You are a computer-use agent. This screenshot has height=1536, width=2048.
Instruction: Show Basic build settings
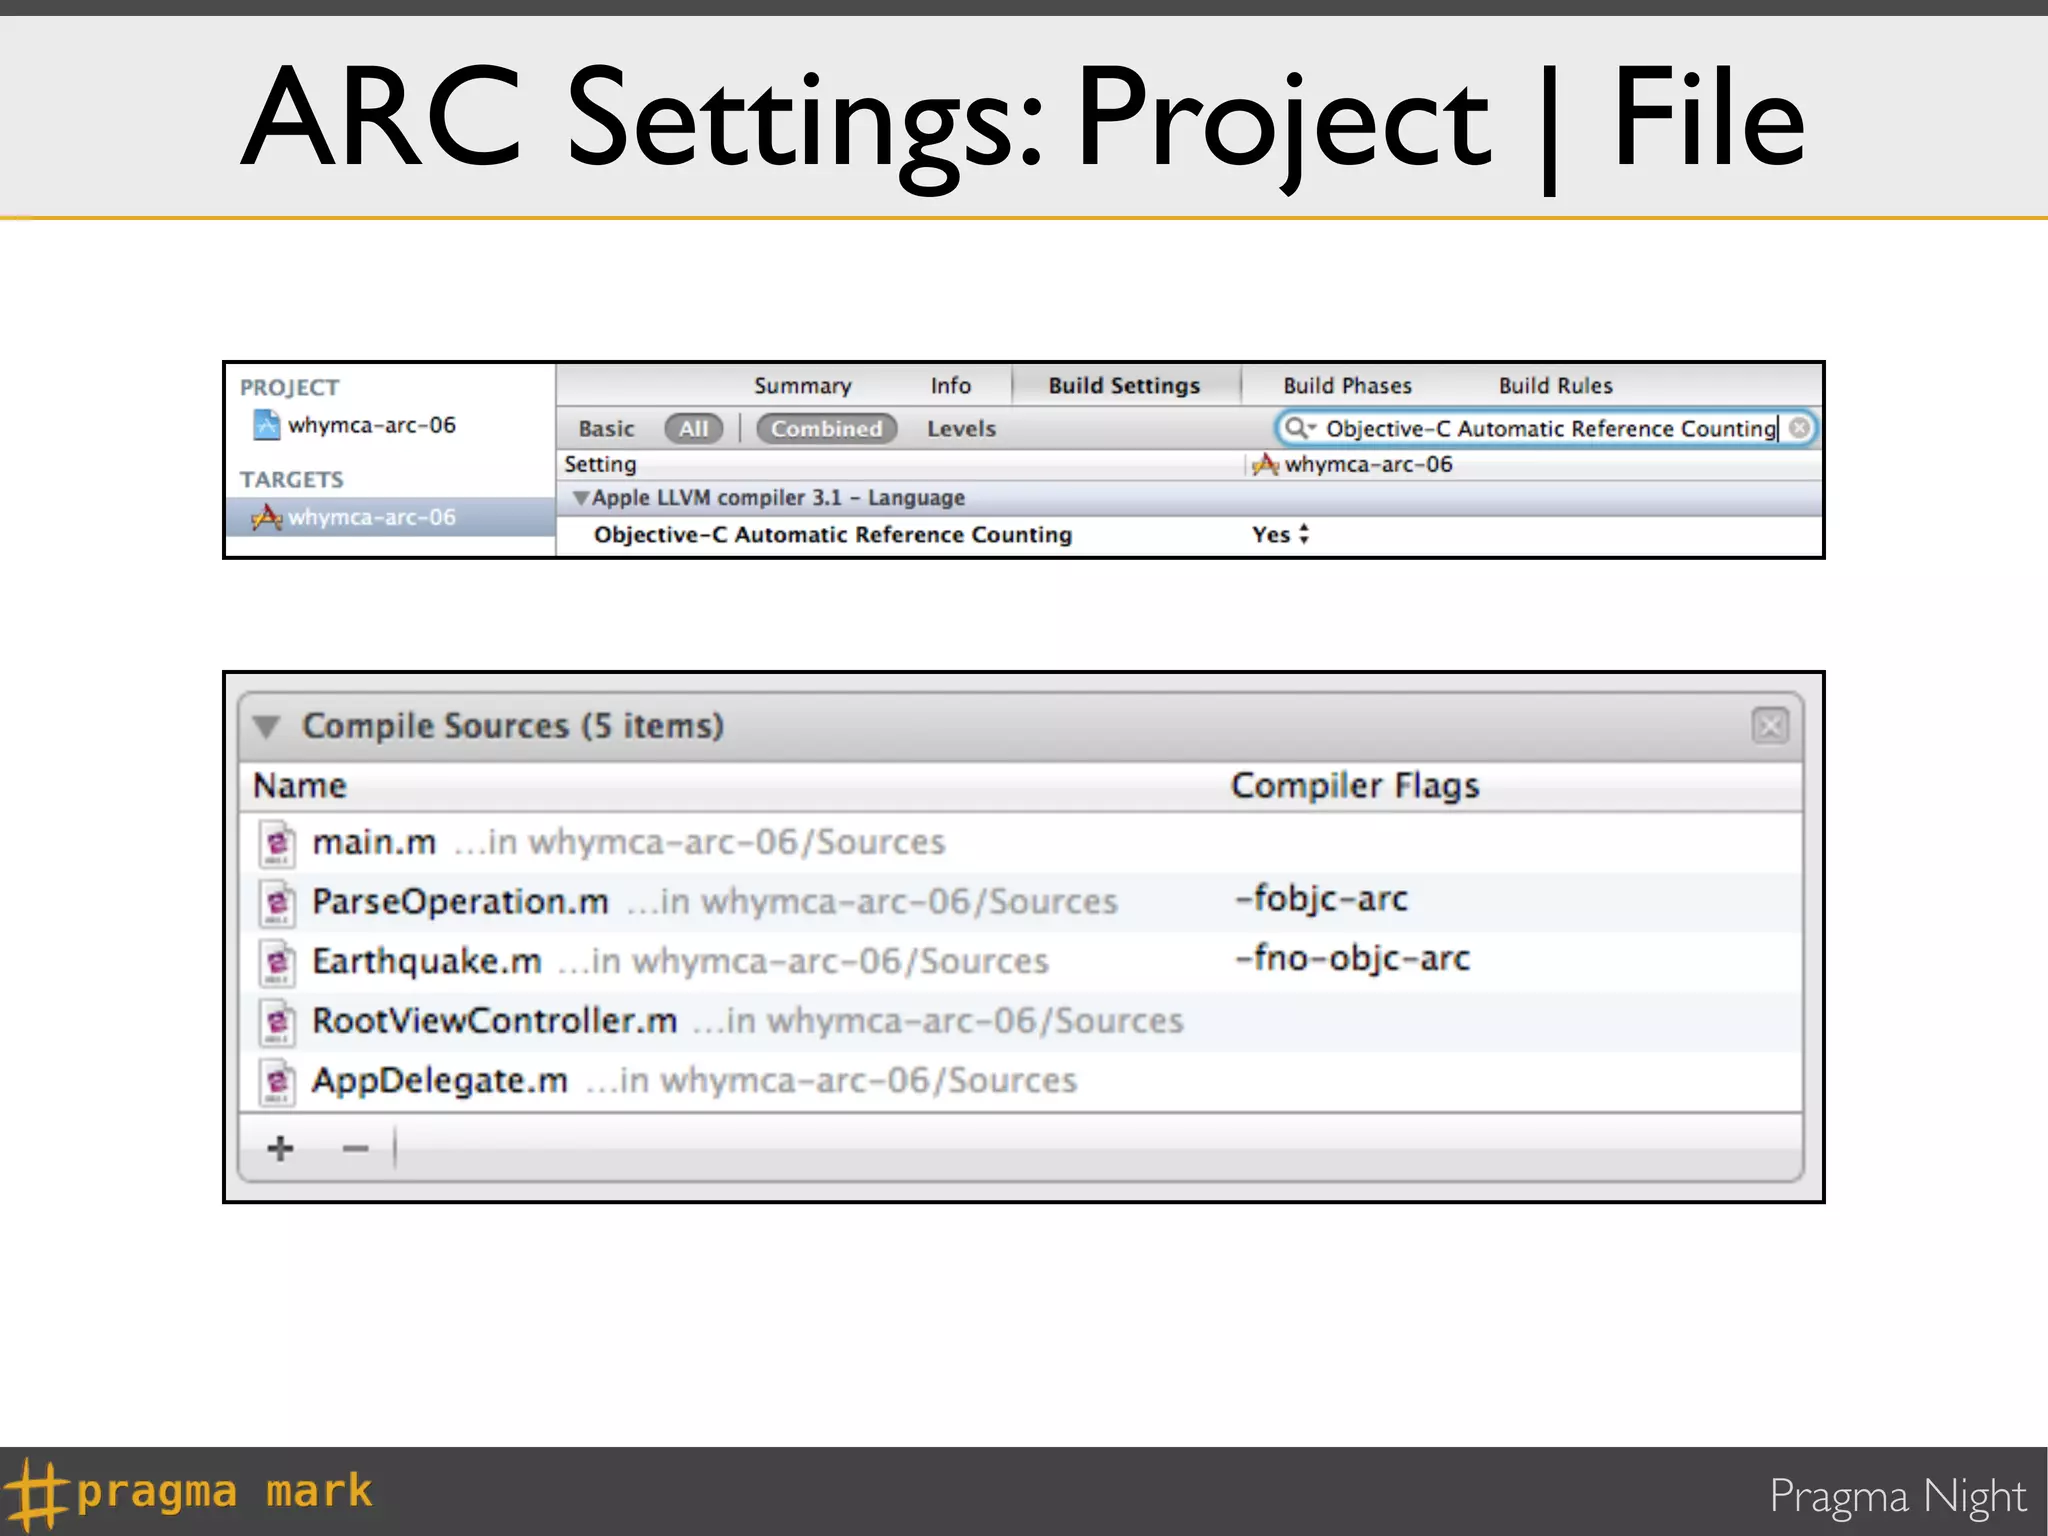pos(606,429)
